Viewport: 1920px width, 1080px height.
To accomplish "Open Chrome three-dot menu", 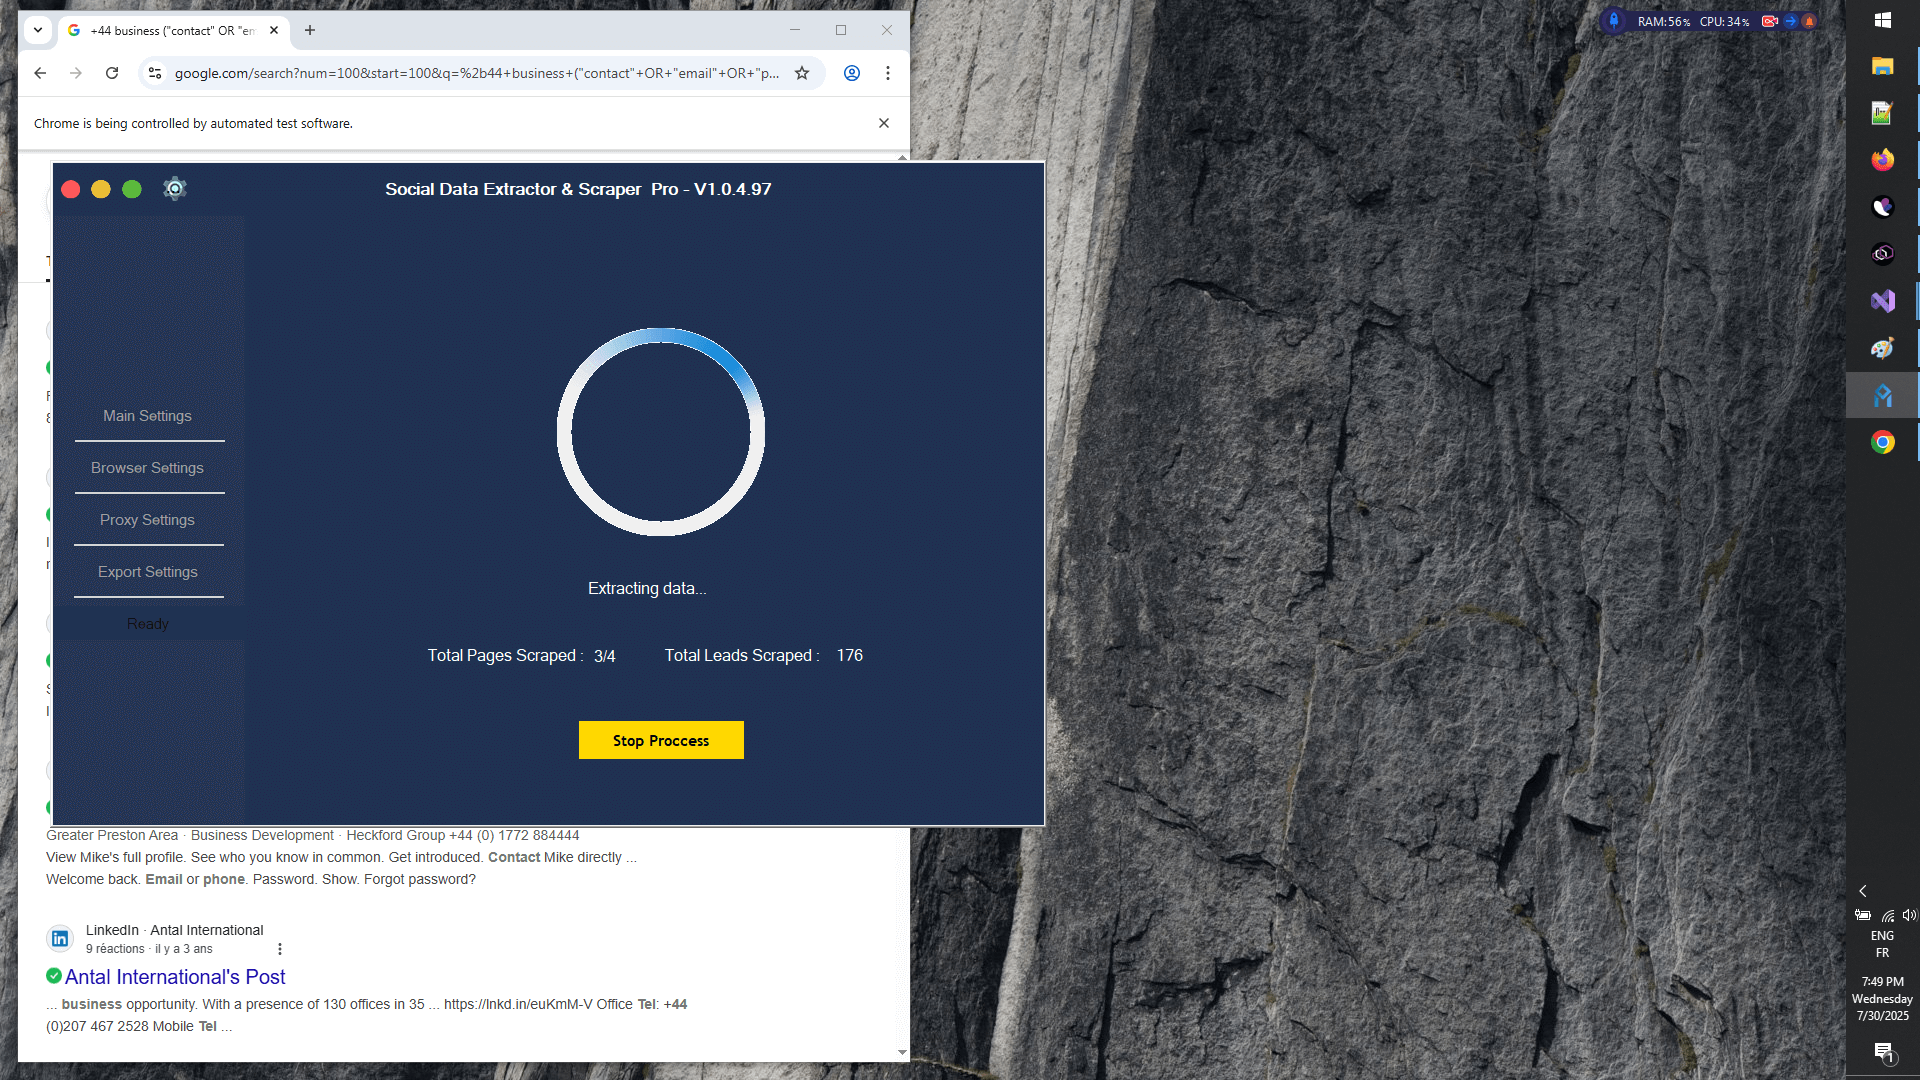I will click(888, 73).
